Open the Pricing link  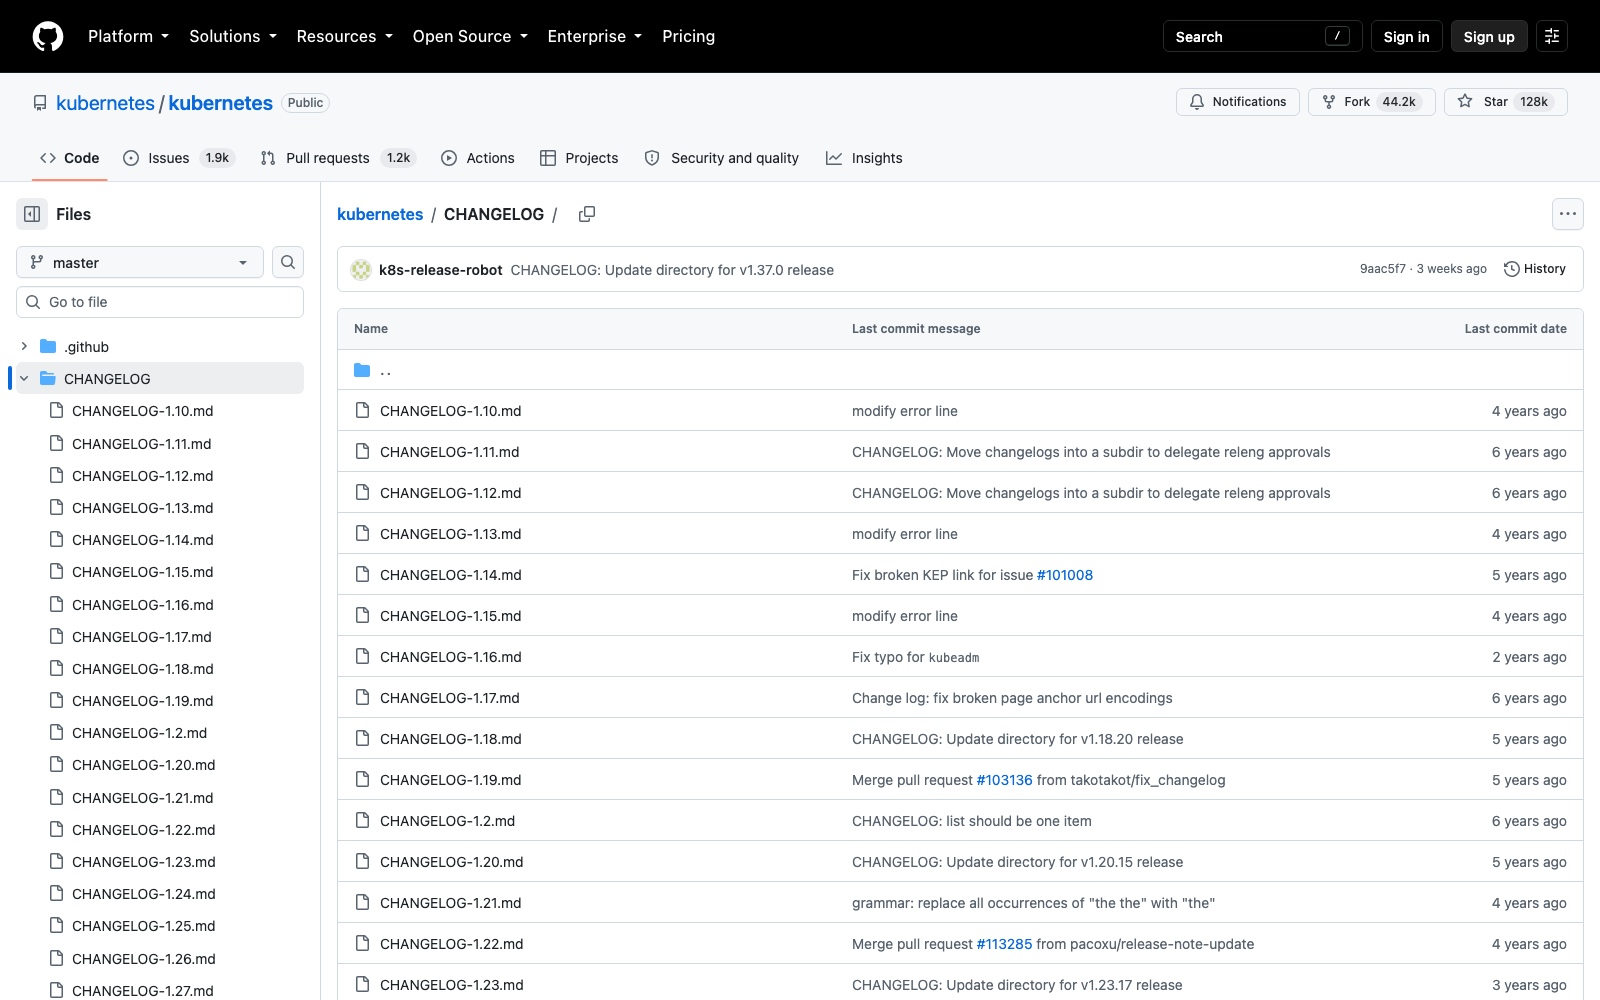pos(688,36)
